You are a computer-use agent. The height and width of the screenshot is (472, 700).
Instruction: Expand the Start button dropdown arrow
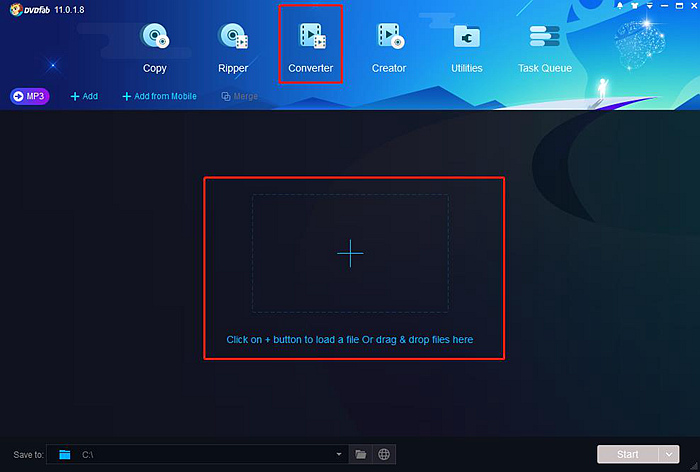tap(669, 454)
